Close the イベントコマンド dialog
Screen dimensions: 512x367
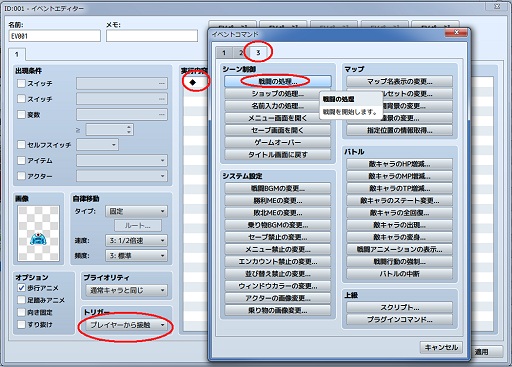(456, 32)
